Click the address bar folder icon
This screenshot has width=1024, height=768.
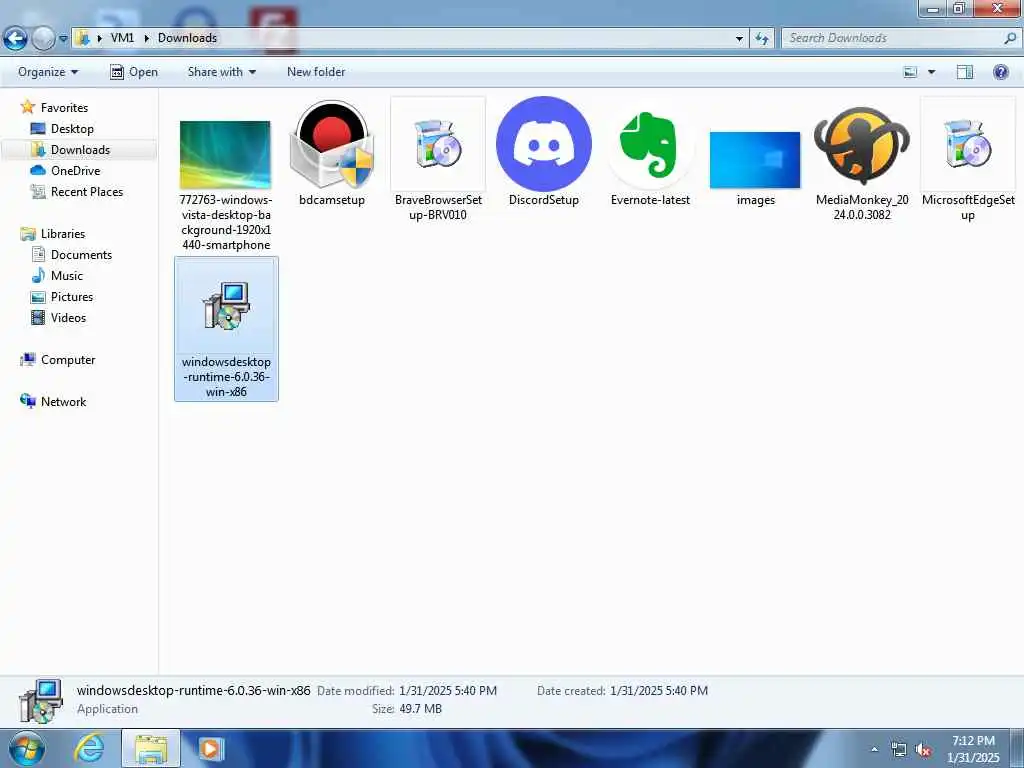pyautogui.click(x=82, y=38)
